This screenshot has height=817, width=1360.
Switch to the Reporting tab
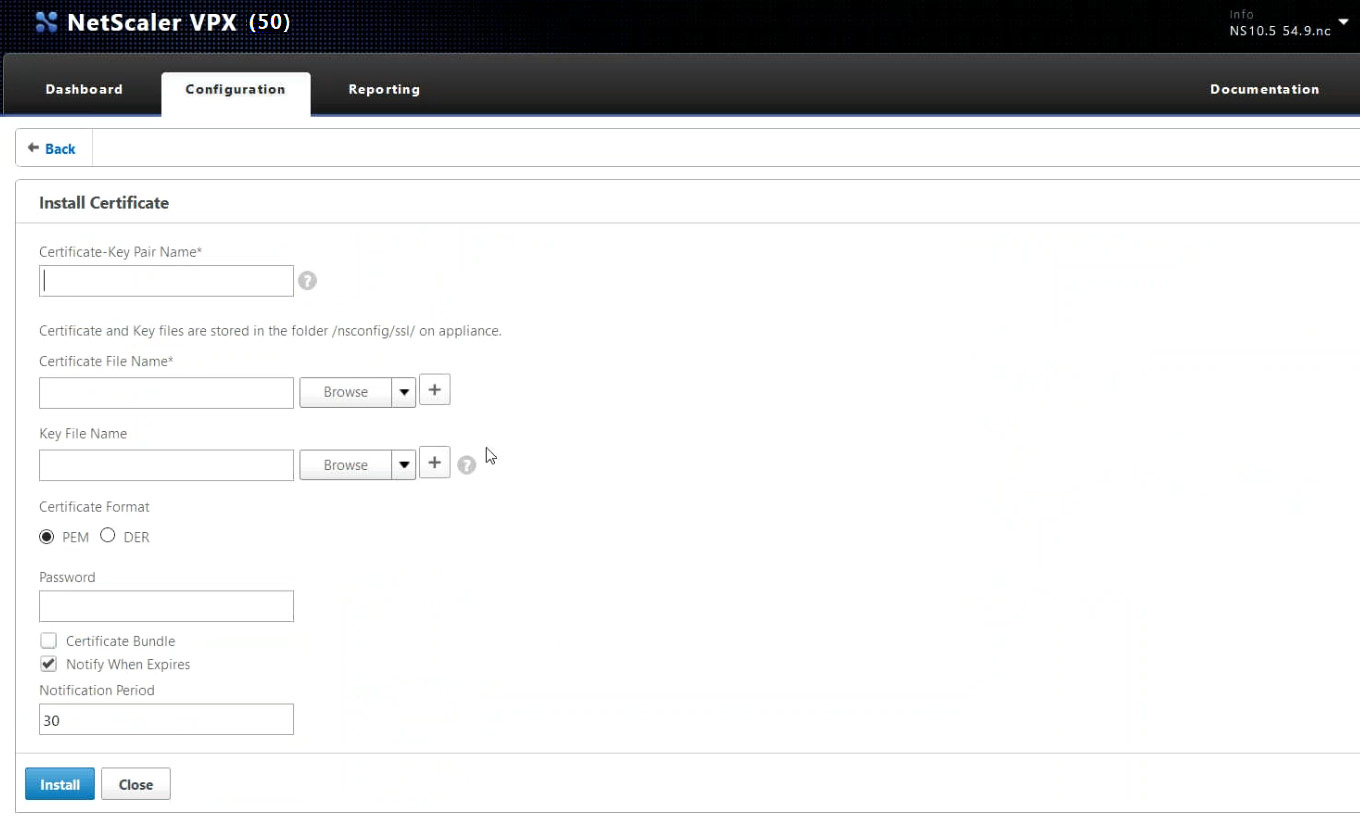point(384,89)
